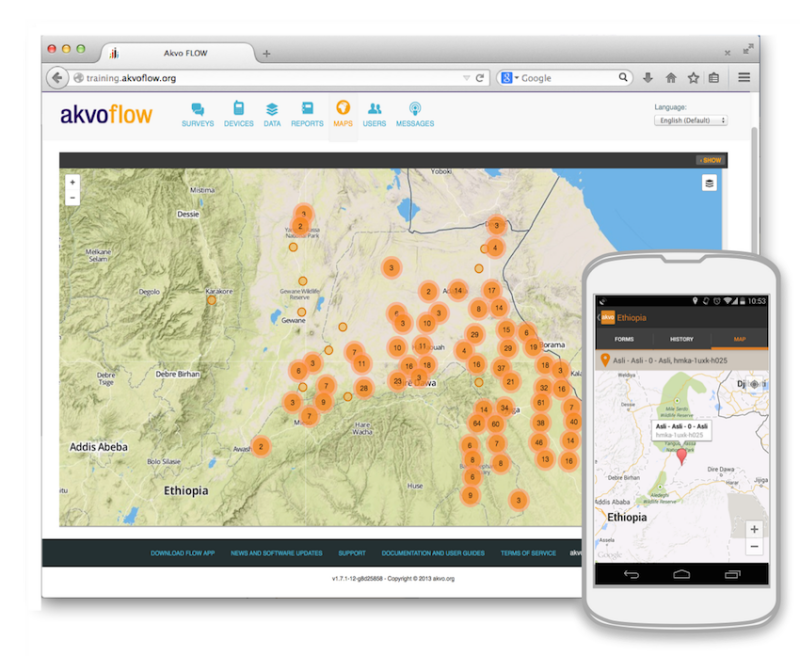This screenshot has width=800, height=656.
Task: Go back with browser back arrow
Action: pos(57,78)
